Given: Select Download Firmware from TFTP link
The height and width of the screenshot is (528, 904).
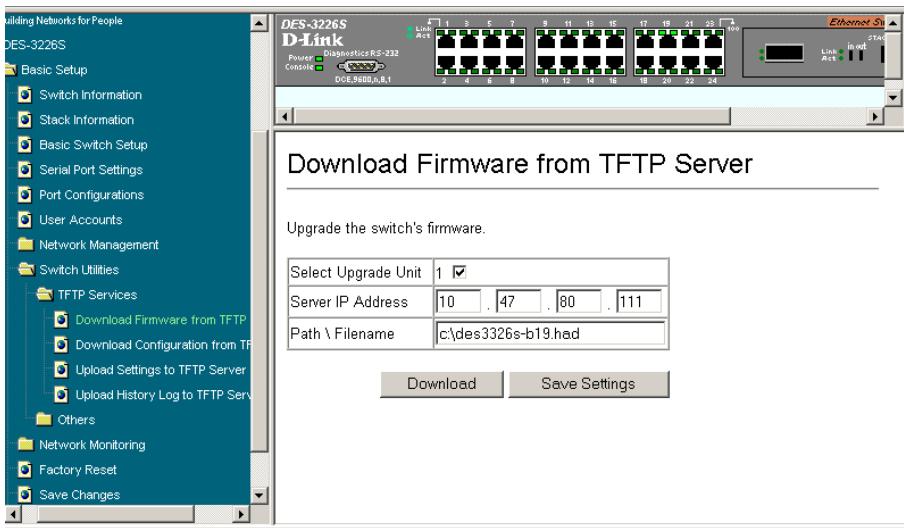Looking at the screenshot, I should point(161,319).
